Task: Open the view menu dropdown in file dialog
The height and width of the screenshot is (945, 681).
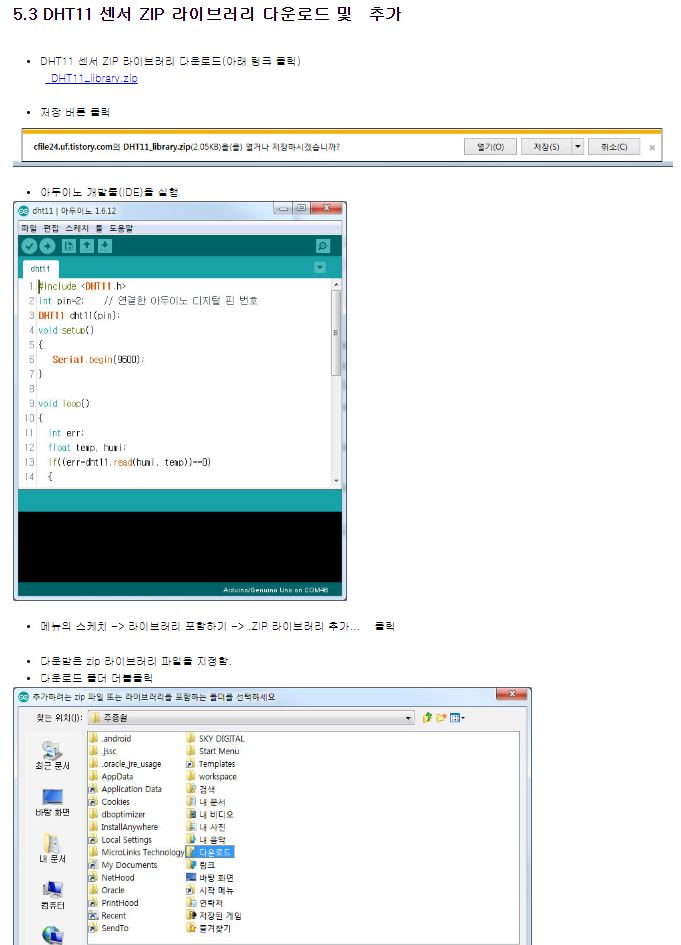Action: [457, 718]
